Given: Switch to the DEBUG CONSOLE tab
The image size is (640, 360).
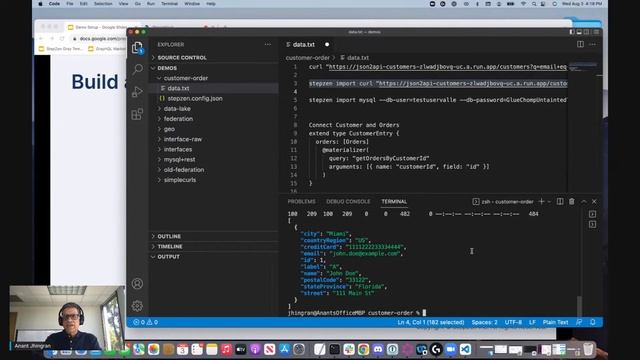Looking at the screenshot, I should pyautogui.click(x=348, y=202).
